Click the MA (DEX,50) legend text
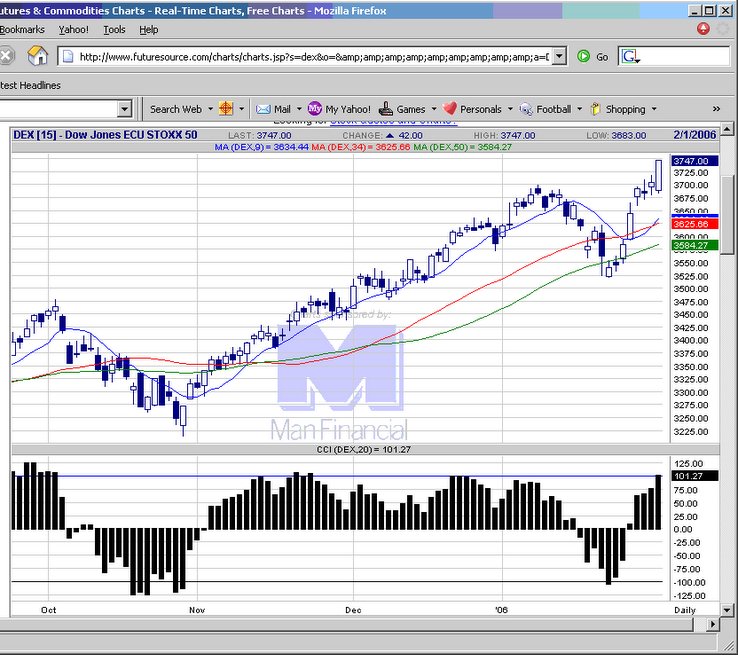Image resolution: width=738 pixels, height=655 pixels. click(x=462, y=147)
